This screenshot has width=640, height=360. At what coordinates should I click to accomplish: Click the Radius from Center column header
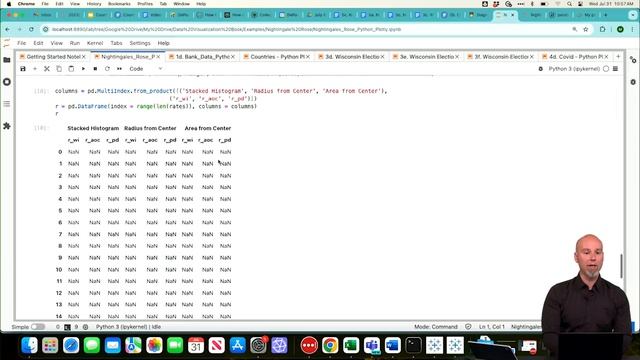click(x=150, y=128)
